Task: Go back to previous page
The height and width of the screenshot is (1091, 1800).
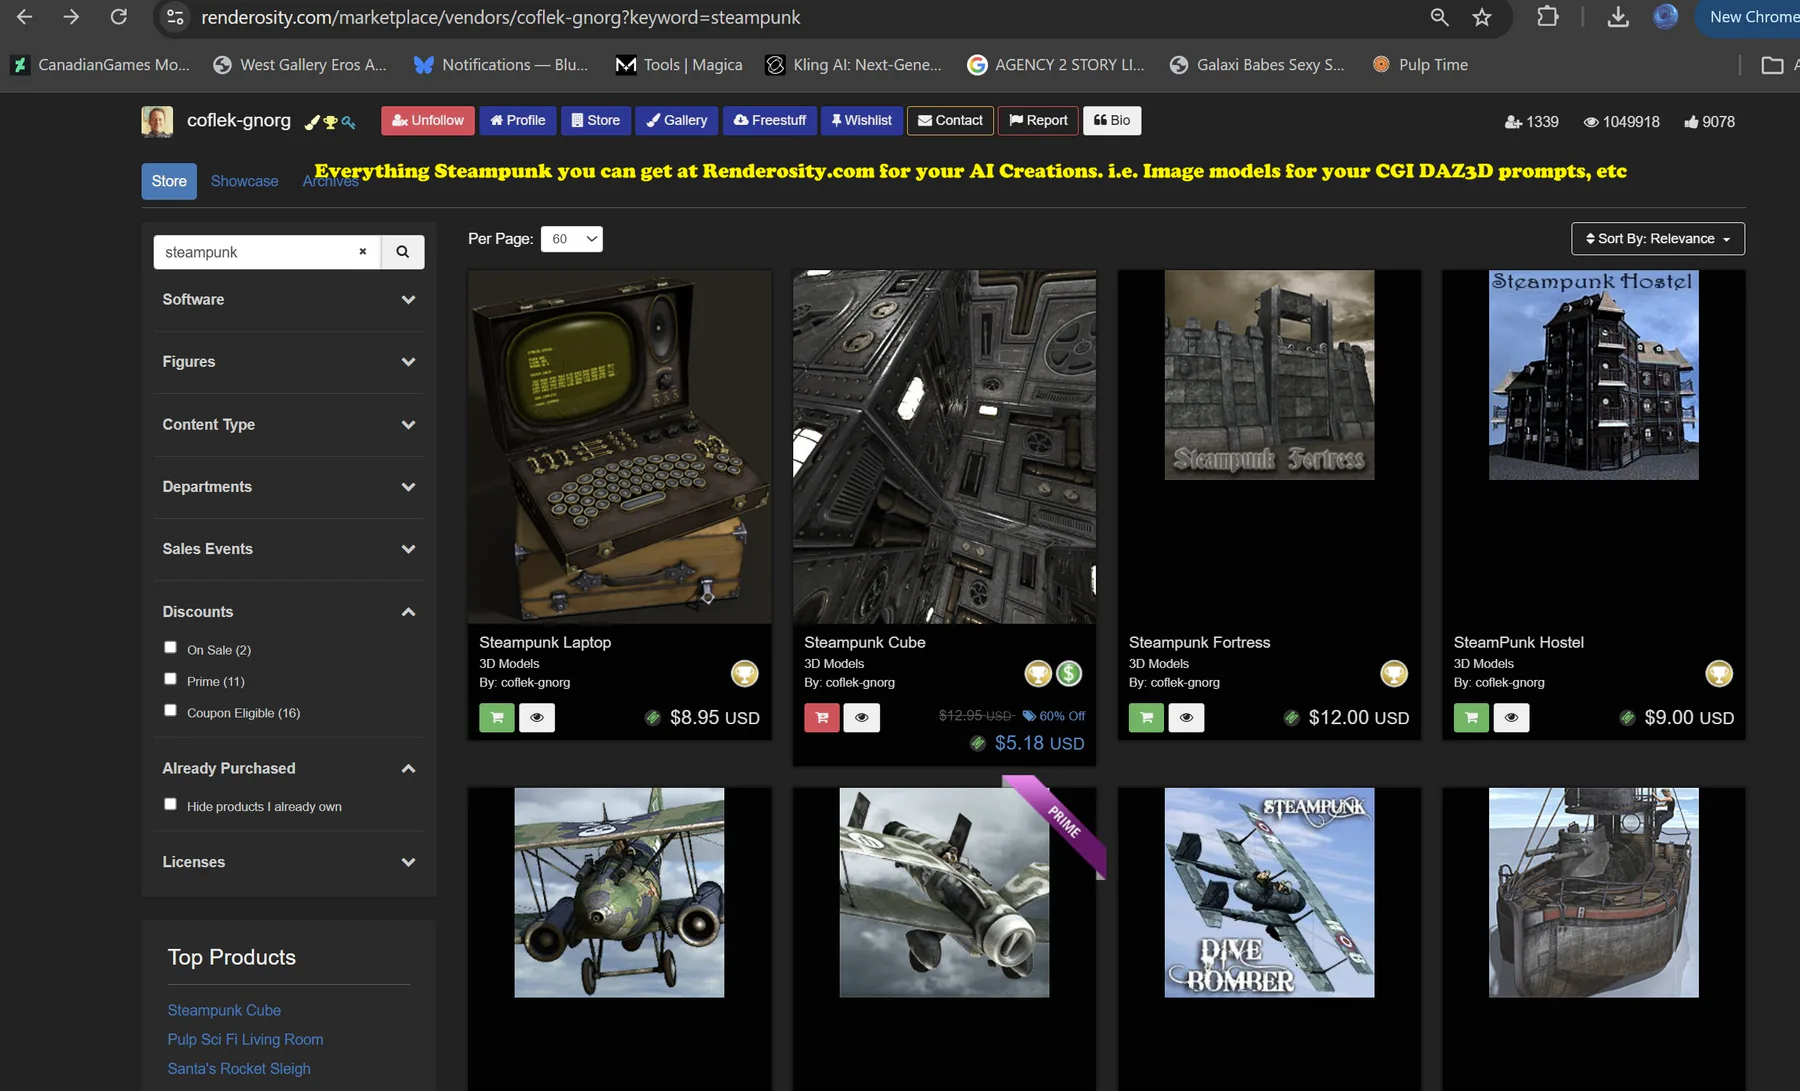Action: [x=25, y=17]
